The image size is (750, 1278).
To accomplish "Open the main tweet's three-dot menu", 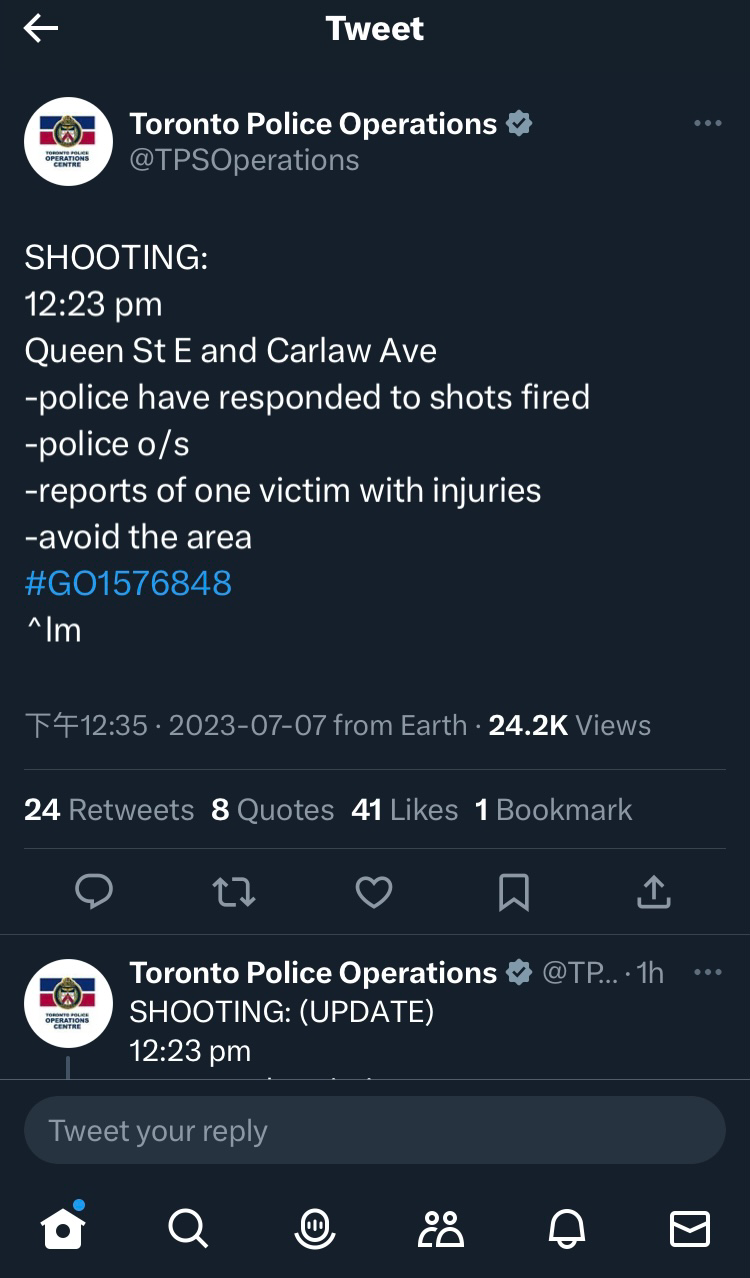I will coord(707,123).
